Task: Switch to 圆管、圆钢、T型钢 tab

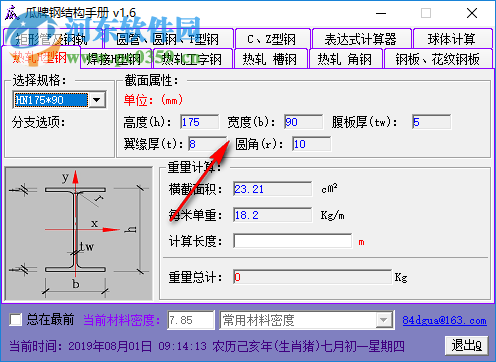Action: click(x=168, y=39)
